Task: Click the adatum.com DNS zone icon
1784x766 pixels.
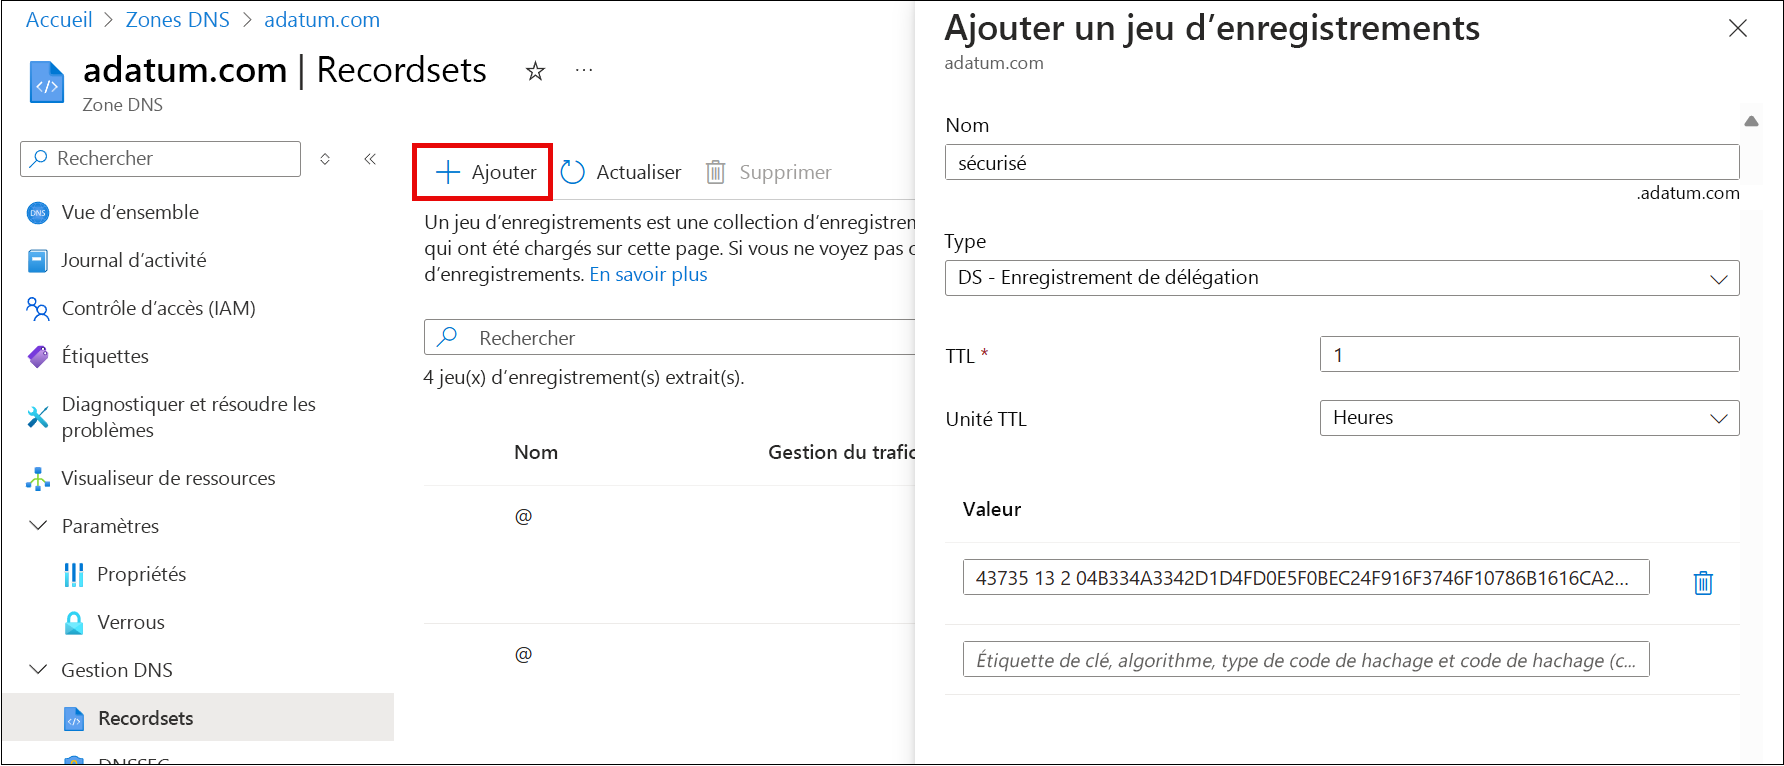Action: click(46, 82)
